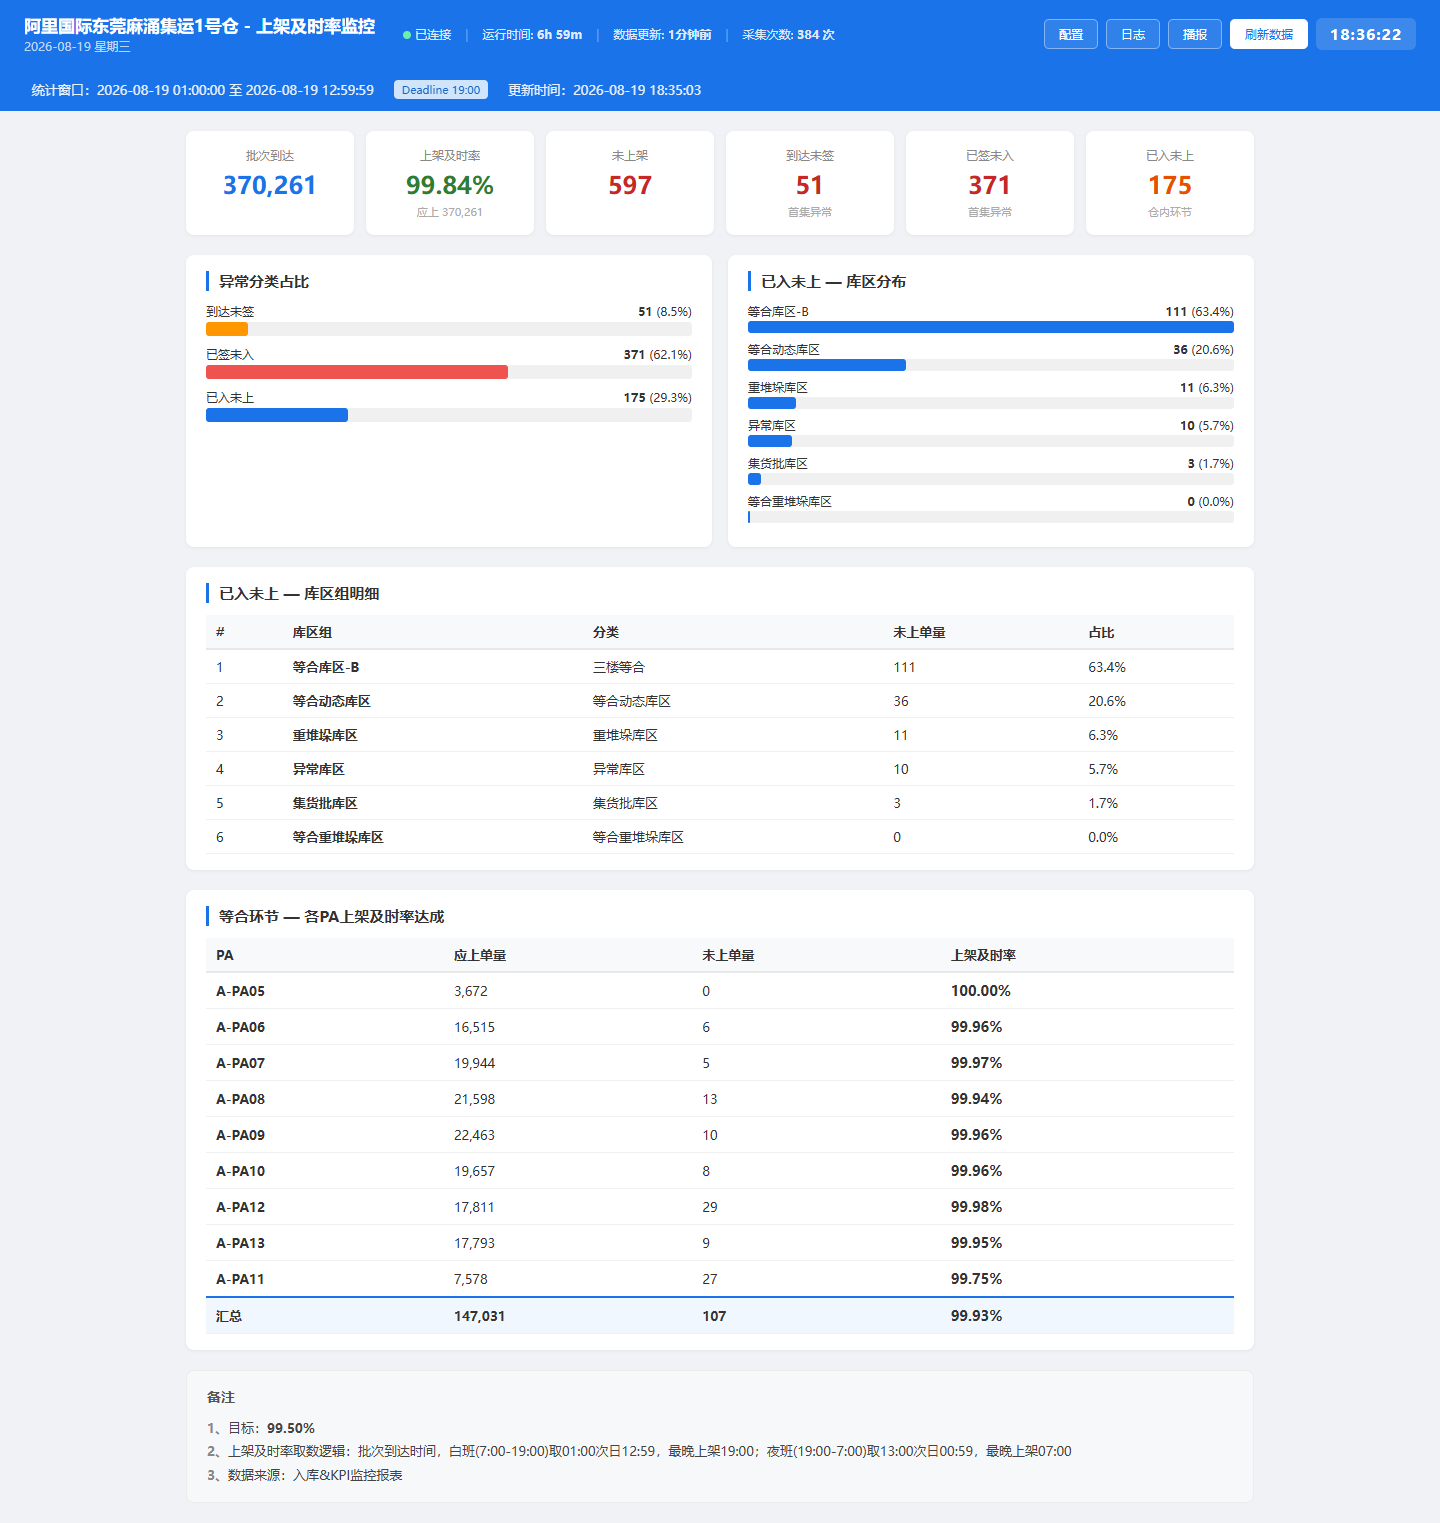Refresh data with 刷新数据 button
The width and height of the screenshot is (1440, 1523).
click(x=1269, y=34)
